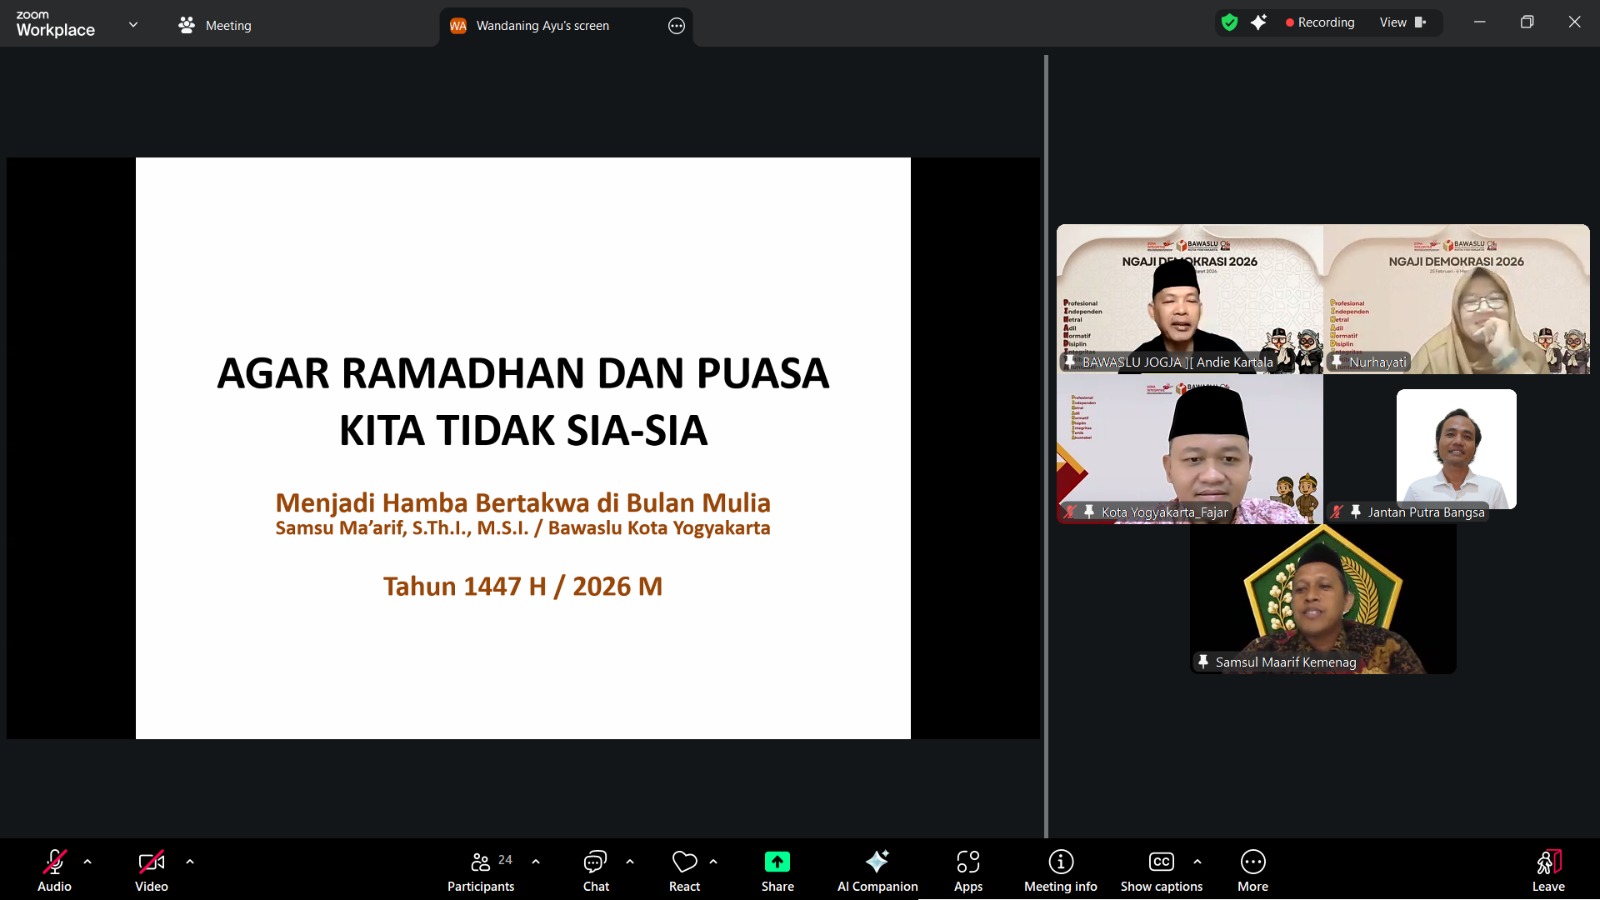
Task: Enable Show captions
Action: click(1161, 868)
